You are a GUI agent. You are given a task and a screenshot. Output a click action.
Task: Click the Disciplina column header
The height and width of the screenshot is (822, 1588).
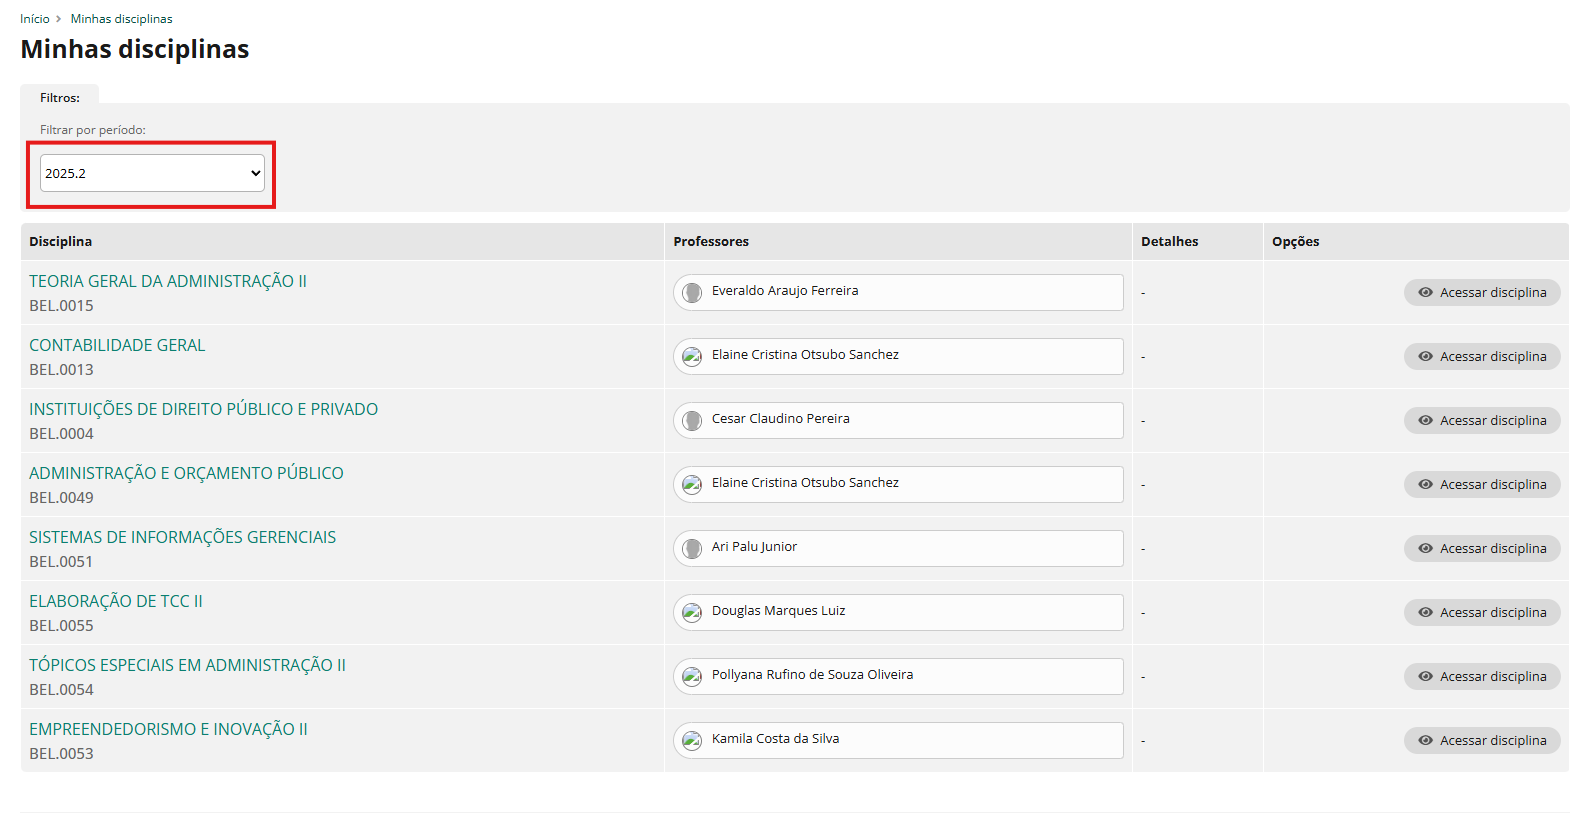coord(61,242)
